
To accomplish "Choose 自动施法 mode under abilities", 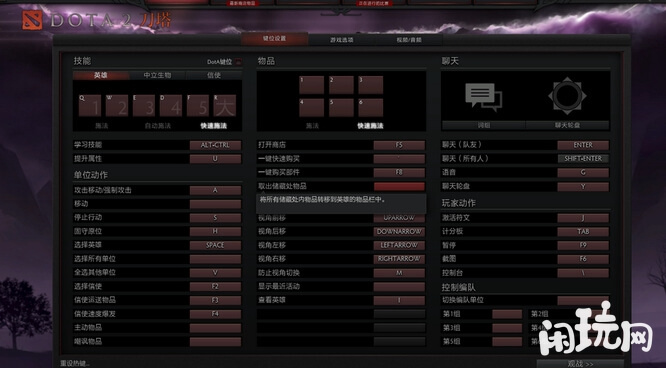I will click(157, 126).
